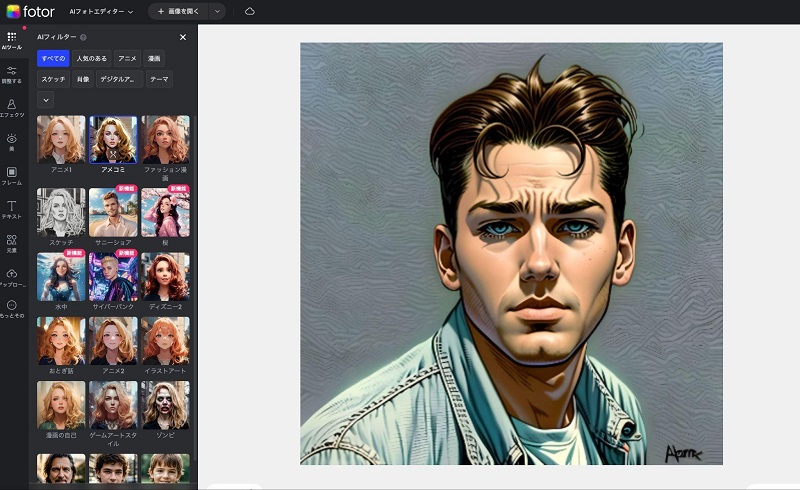Select the フレーム frame tool
Image resolution: width=800 pixels, height=490 pixels.
[12, 176]
